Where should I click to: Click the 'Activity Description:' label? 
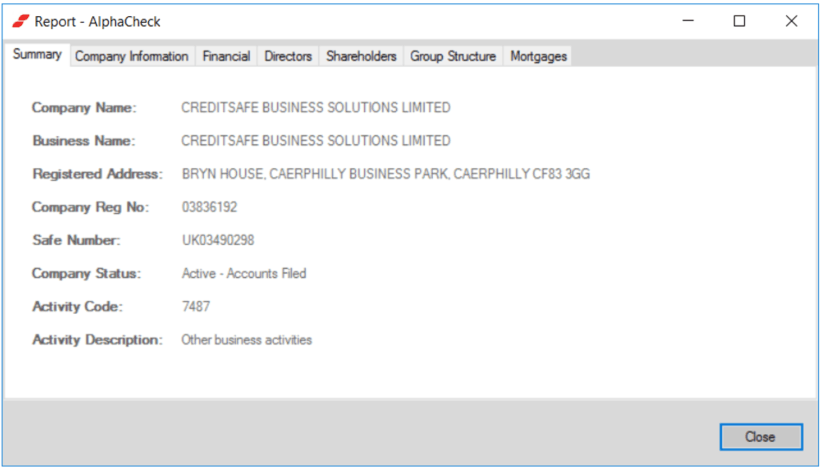click(x=98, y=340)
